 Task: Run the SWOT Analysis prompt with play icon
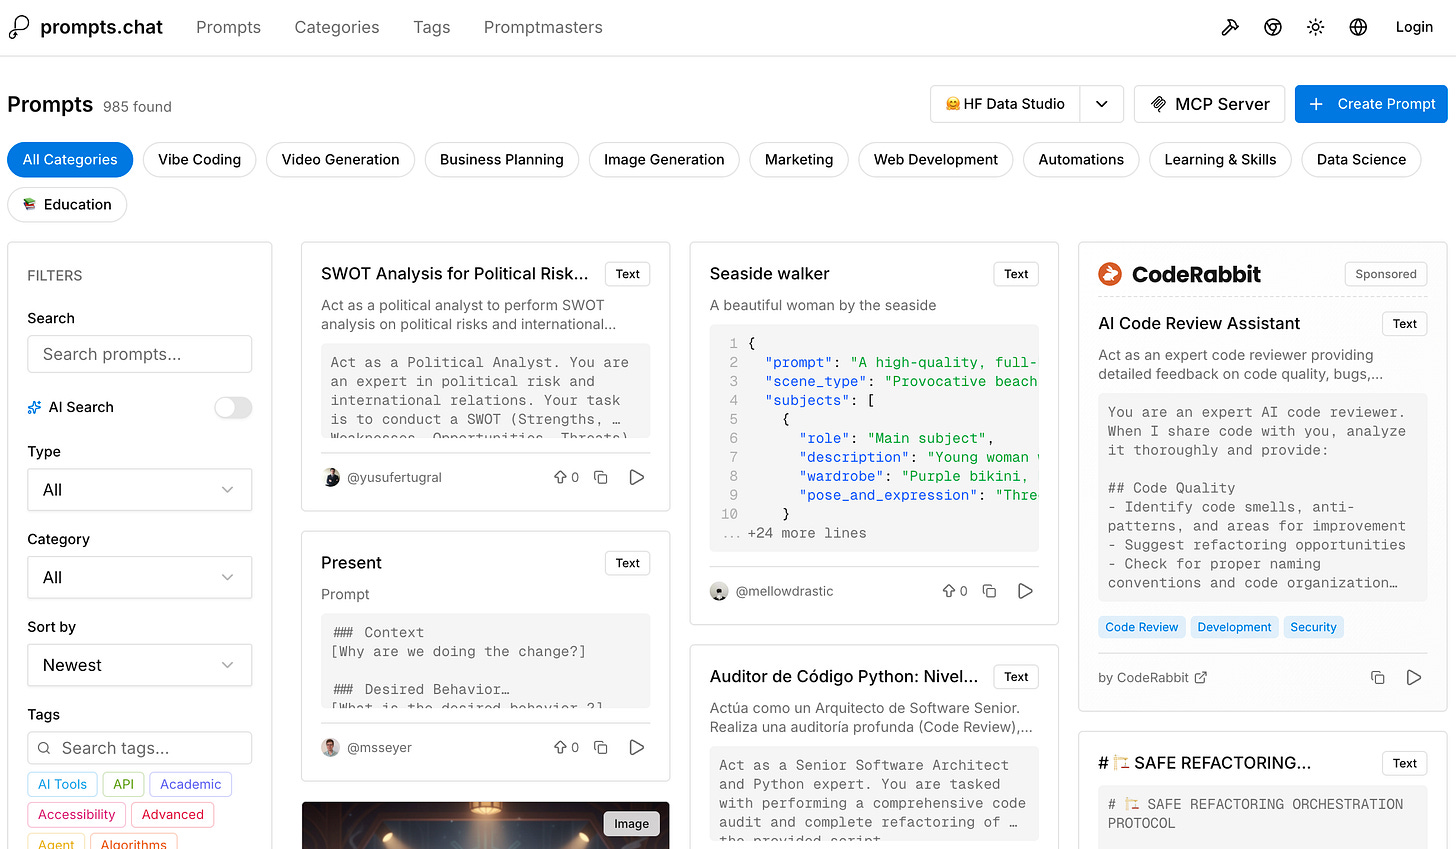(637, 477)
